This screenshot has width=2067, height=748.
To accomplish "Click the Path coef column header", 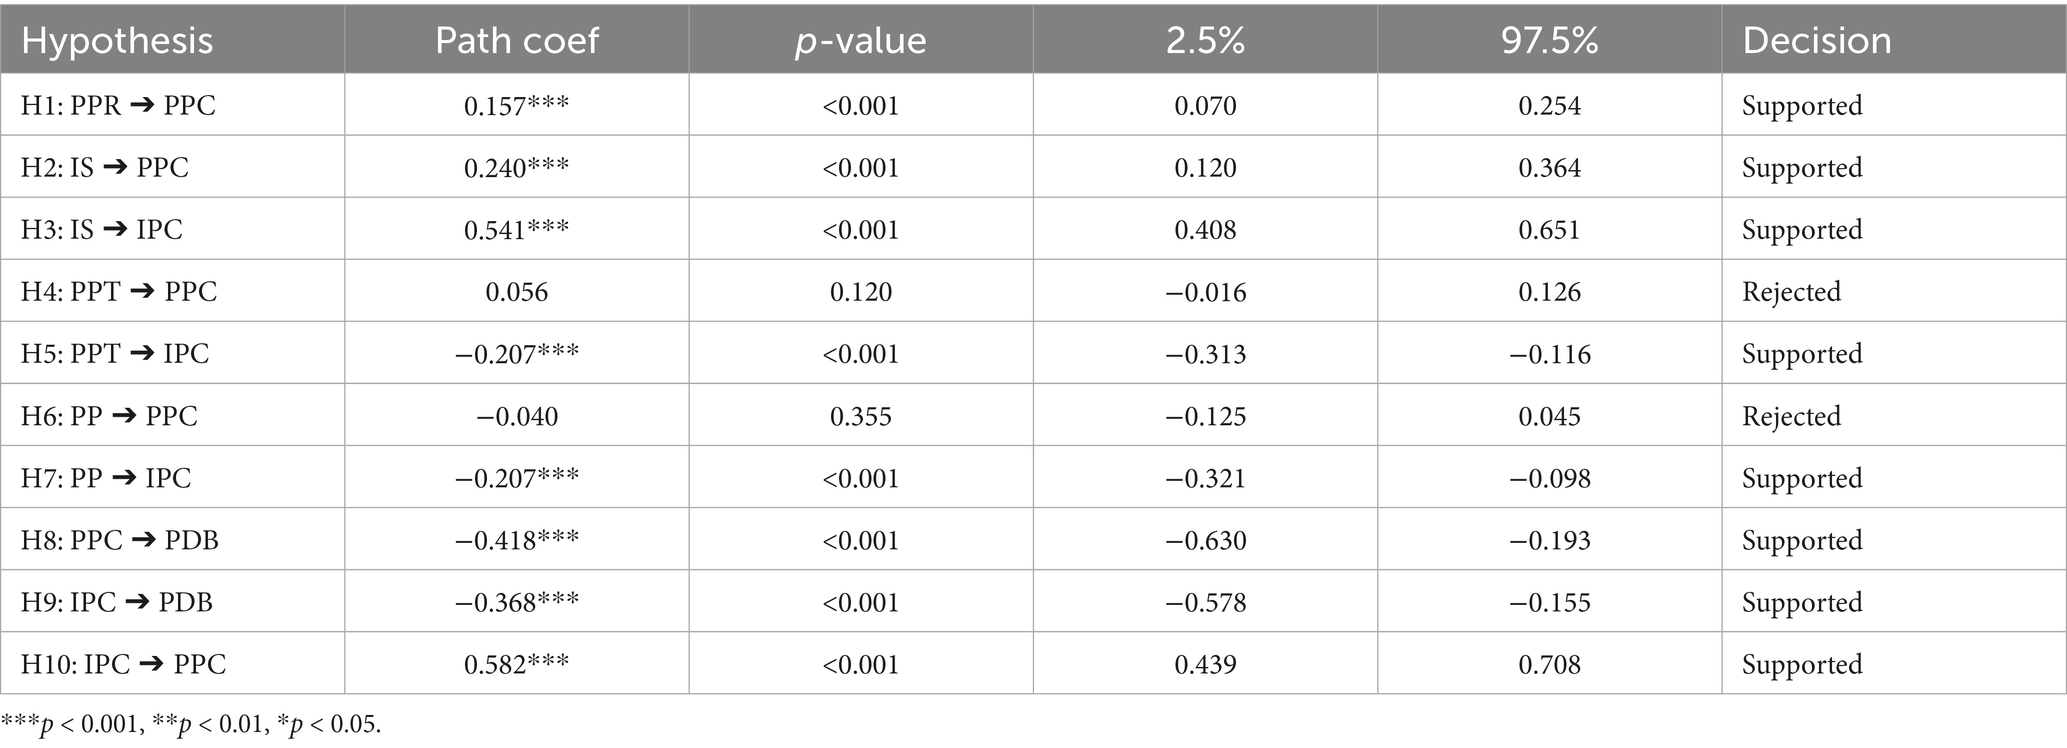I will [x=516, y=40].
